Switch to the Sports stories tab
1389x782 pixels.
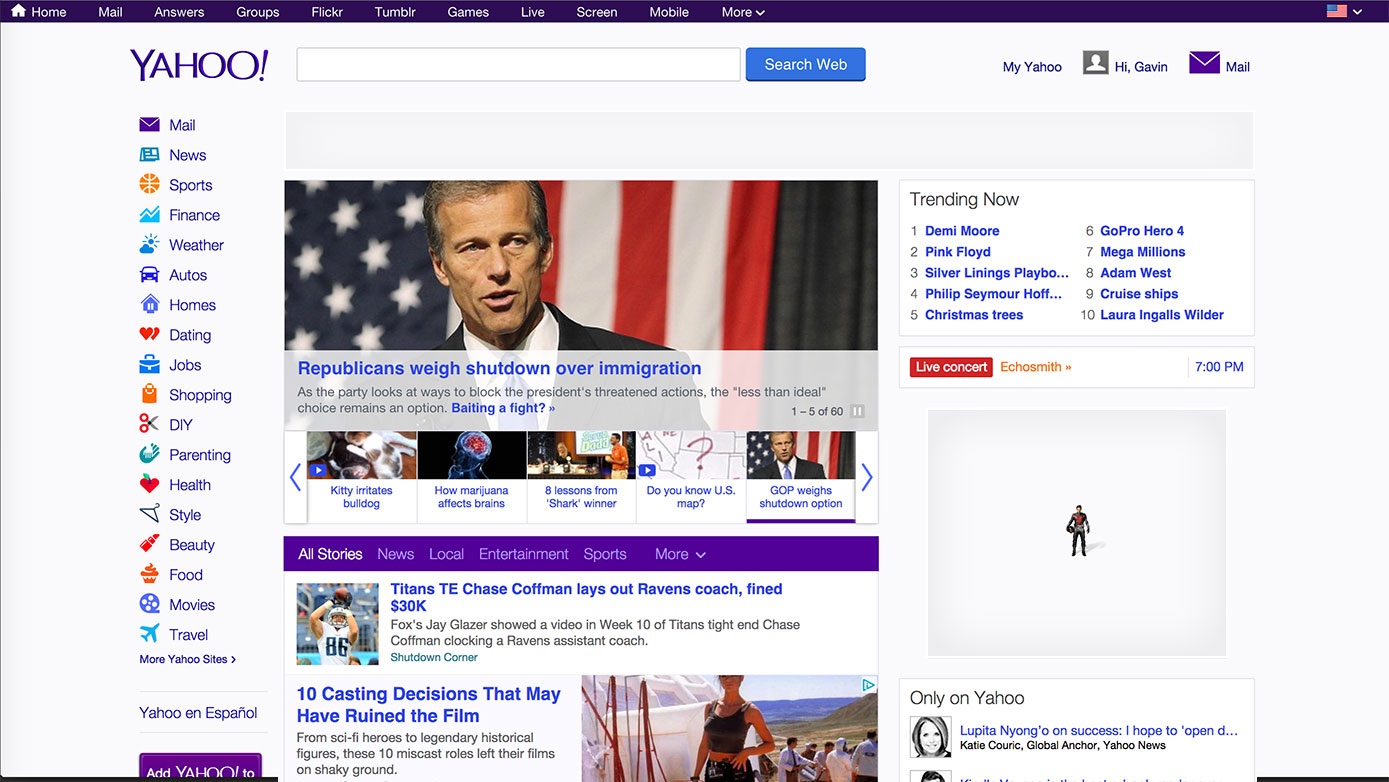pyautogui.click(x=605, y=554)
